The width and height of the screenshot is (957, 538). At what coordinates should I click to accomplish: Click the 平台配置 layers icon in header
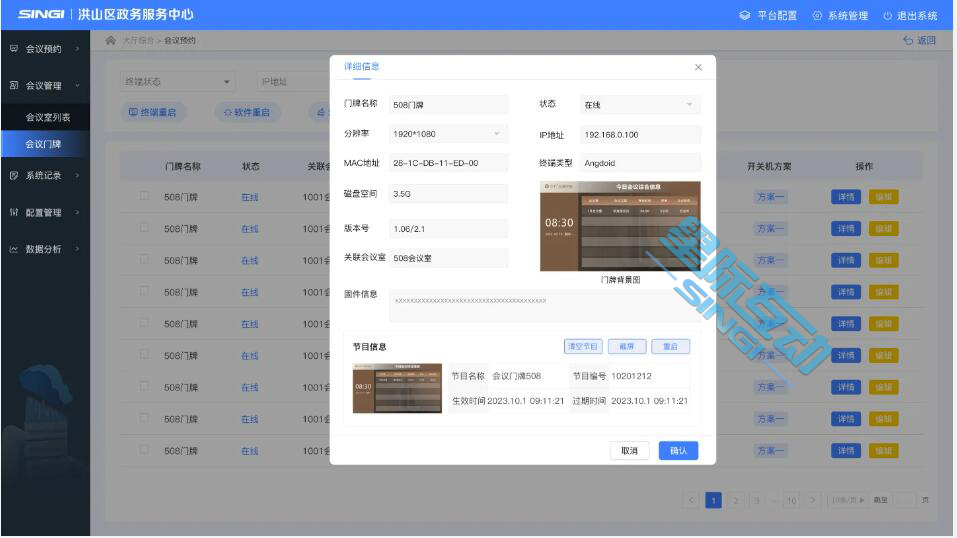[x=745, y=16]
